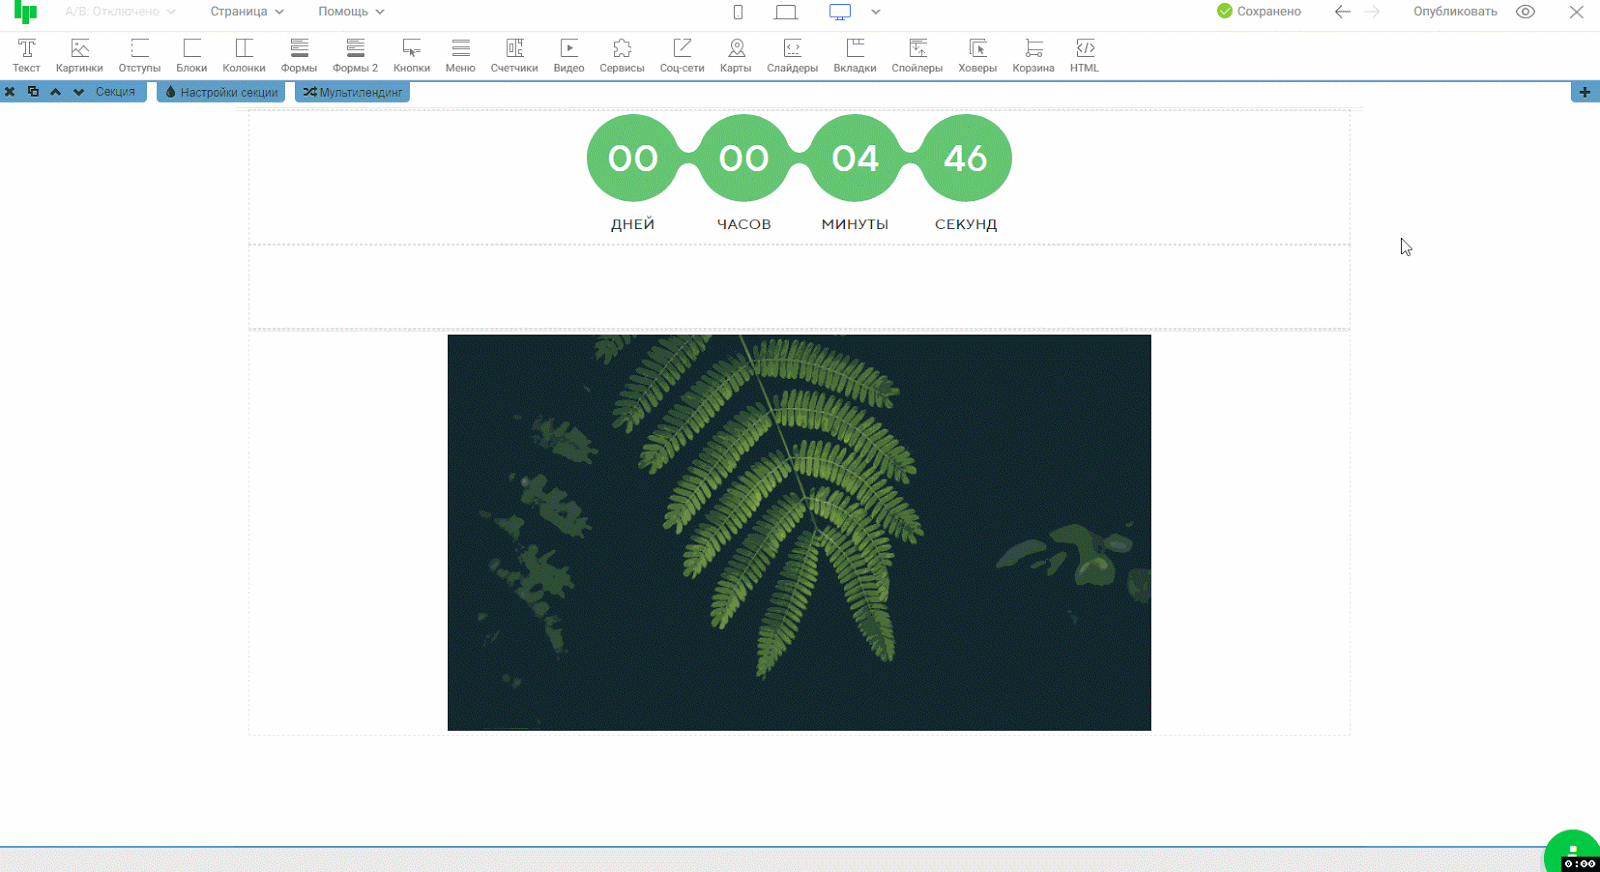1600x872 pixels.
Task: Expand the A/B Отключено dropdown
Action: [x=120, y=12]
